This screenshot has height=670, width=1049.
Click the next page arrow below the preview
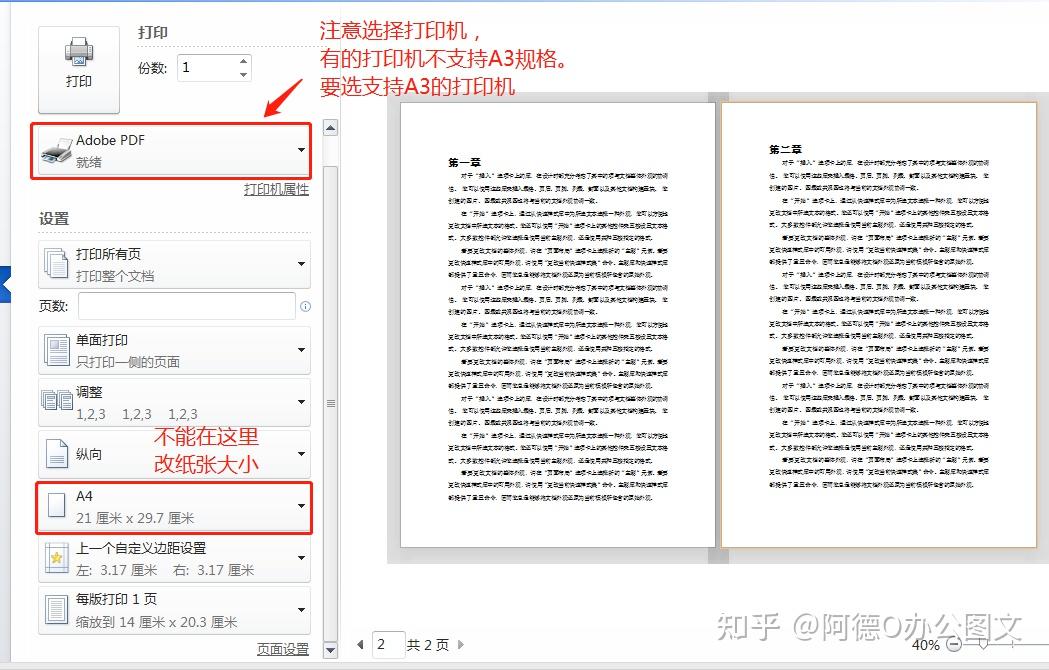click(x=459, y=645)
